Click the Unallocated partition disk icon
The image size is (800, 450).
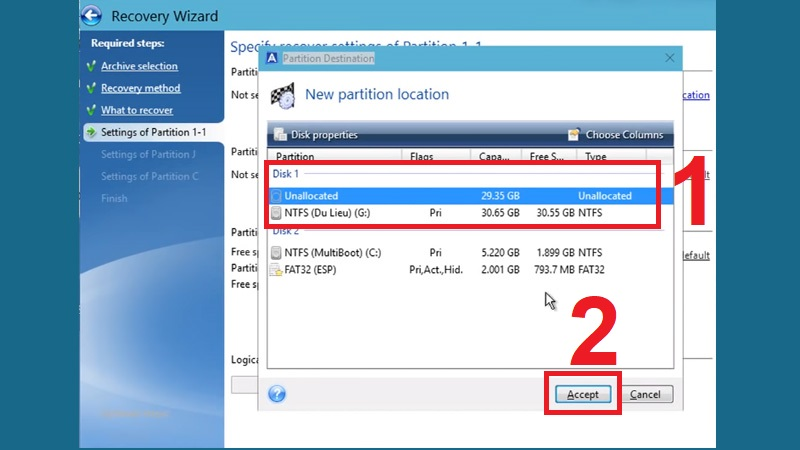[276, 196]
